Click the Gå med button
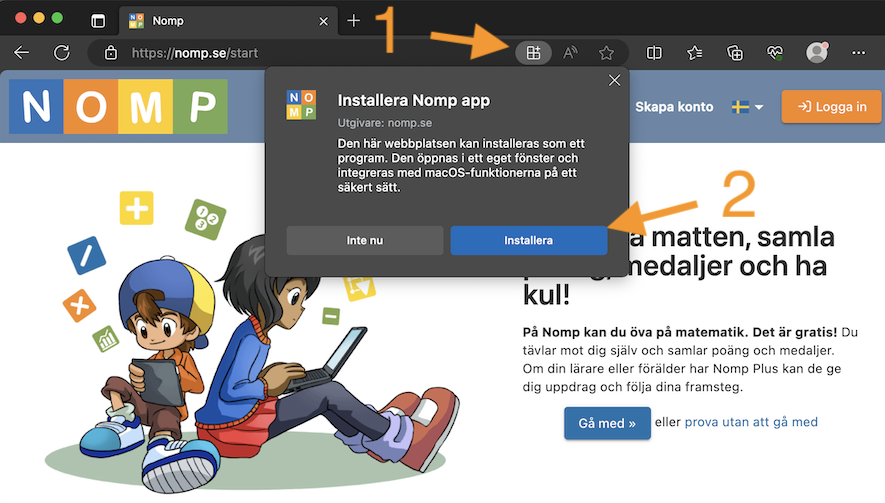 [x=607, y=423]
